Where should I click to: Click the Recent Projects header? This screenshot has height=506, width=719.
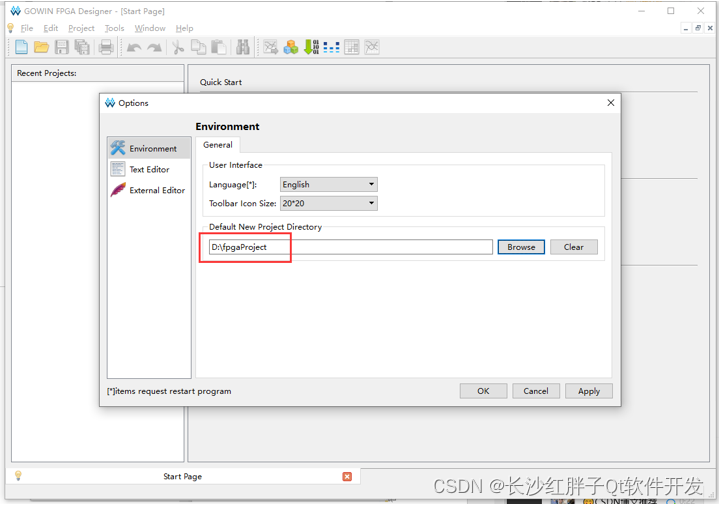pos(47,73)
